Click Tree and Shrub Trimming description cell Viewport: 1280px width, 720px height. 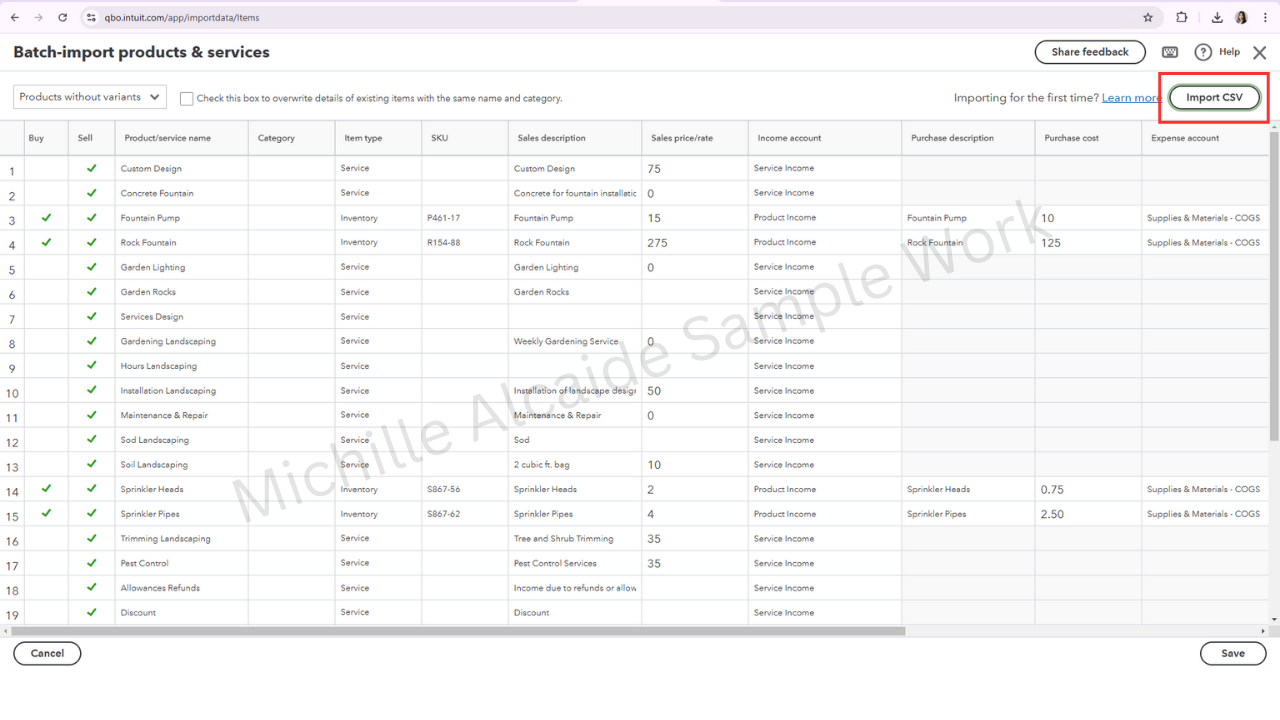pyautogui.click(x=575, y=538)
